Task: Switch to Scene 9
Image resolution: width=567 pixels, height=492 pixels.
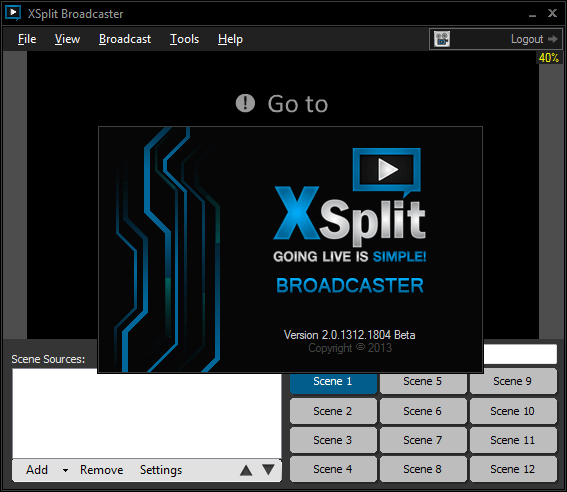Action: 513,381
